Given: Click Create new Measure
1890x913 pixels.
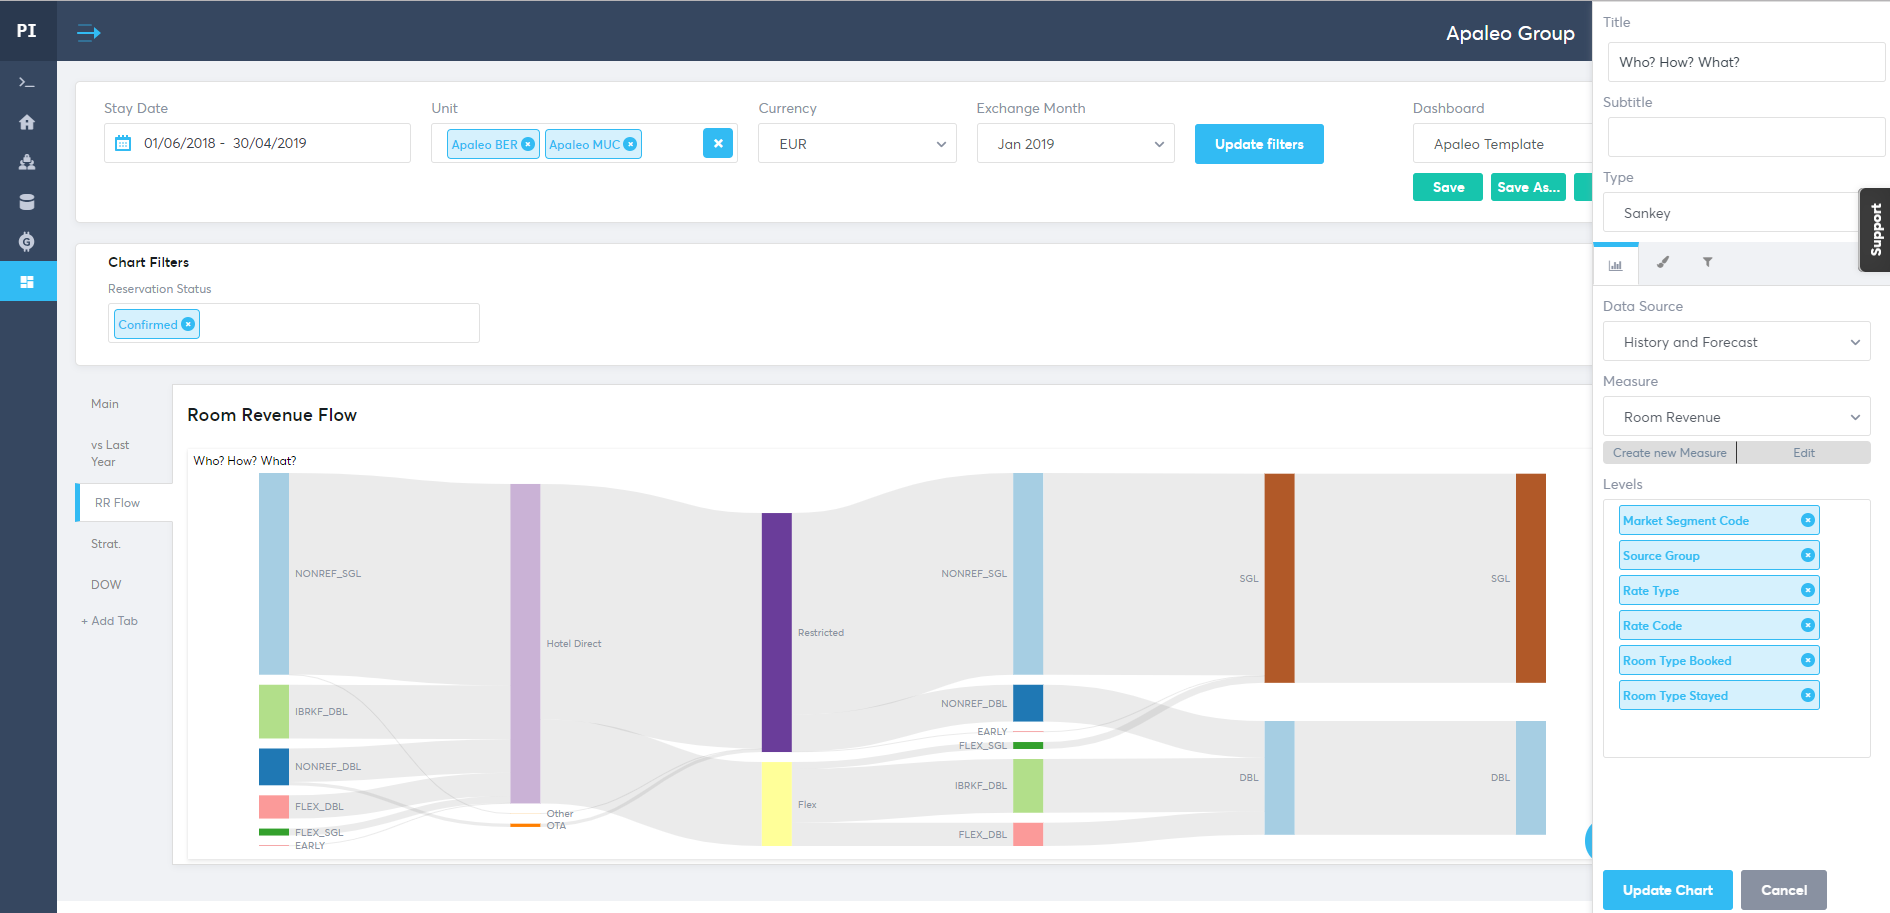Looking at the screenshot, I should tap(1669, 453).
